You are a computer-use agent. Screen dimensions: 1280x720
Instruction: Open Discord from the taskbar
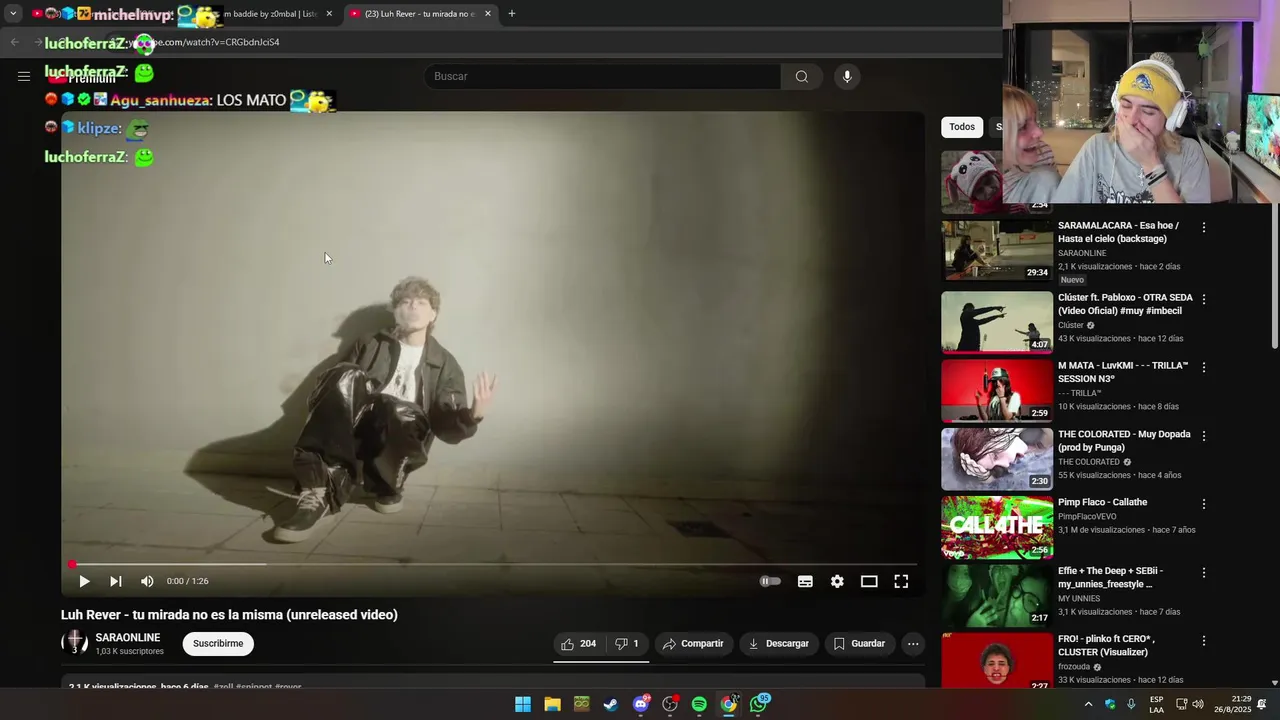pos(641,704)
